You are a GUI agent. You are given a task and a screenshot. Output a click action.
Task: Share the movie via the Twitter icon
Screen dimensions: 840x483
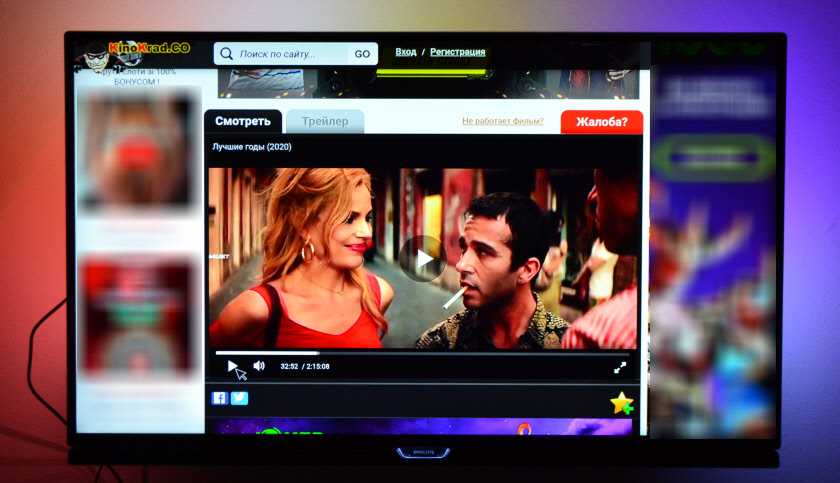click(x=239, y=398)
